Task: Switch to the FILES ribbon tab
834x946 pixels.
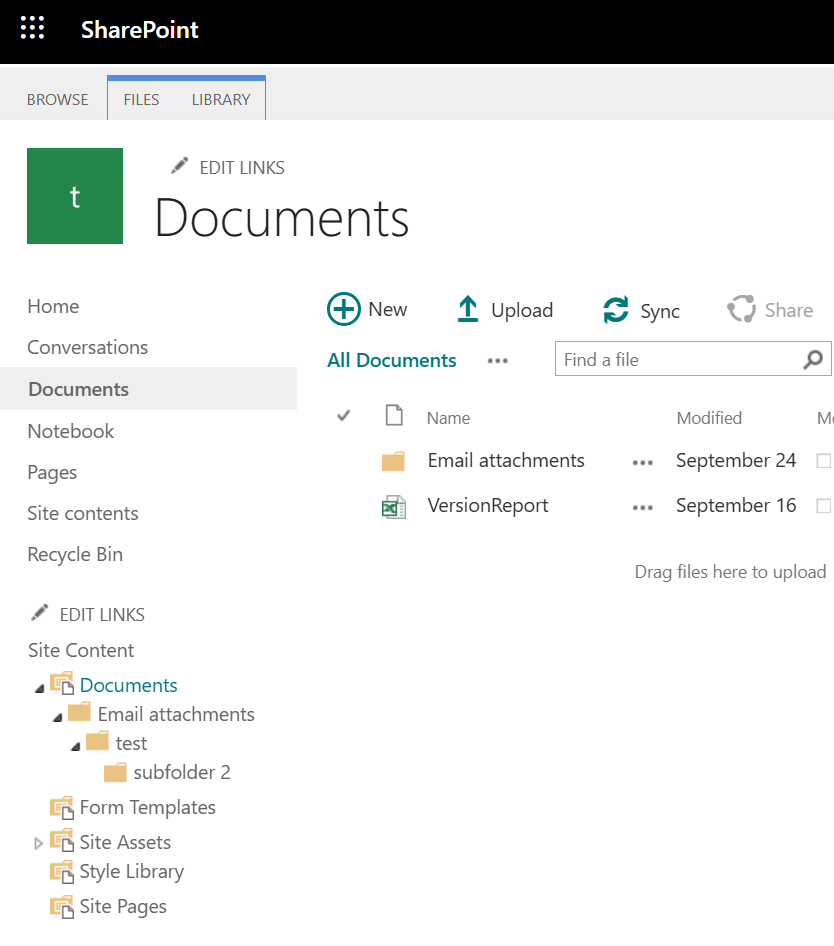Action: pyautogui.click(x=141, y=100)
